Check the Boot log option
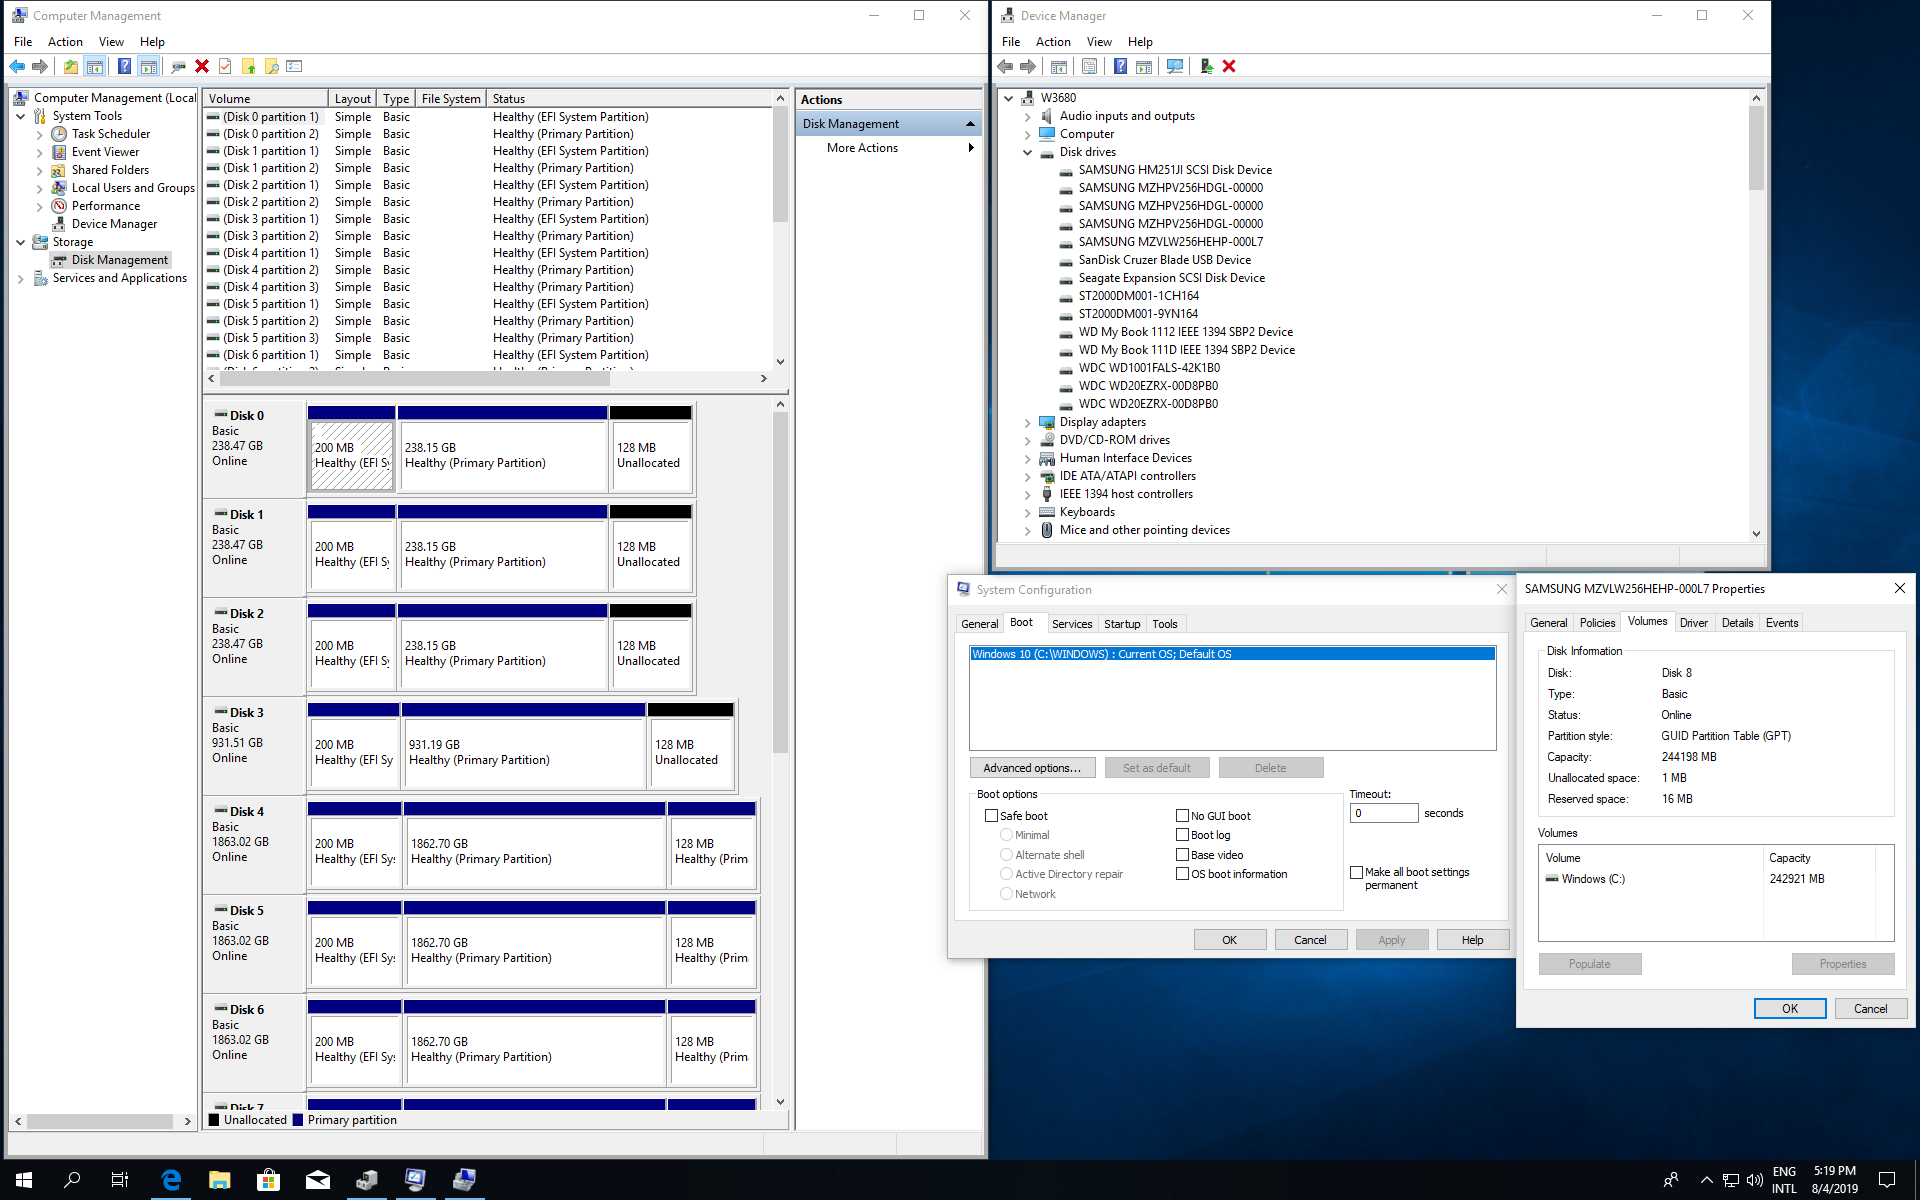The image size is (1920, 1200). click(x=1183, y=835)
